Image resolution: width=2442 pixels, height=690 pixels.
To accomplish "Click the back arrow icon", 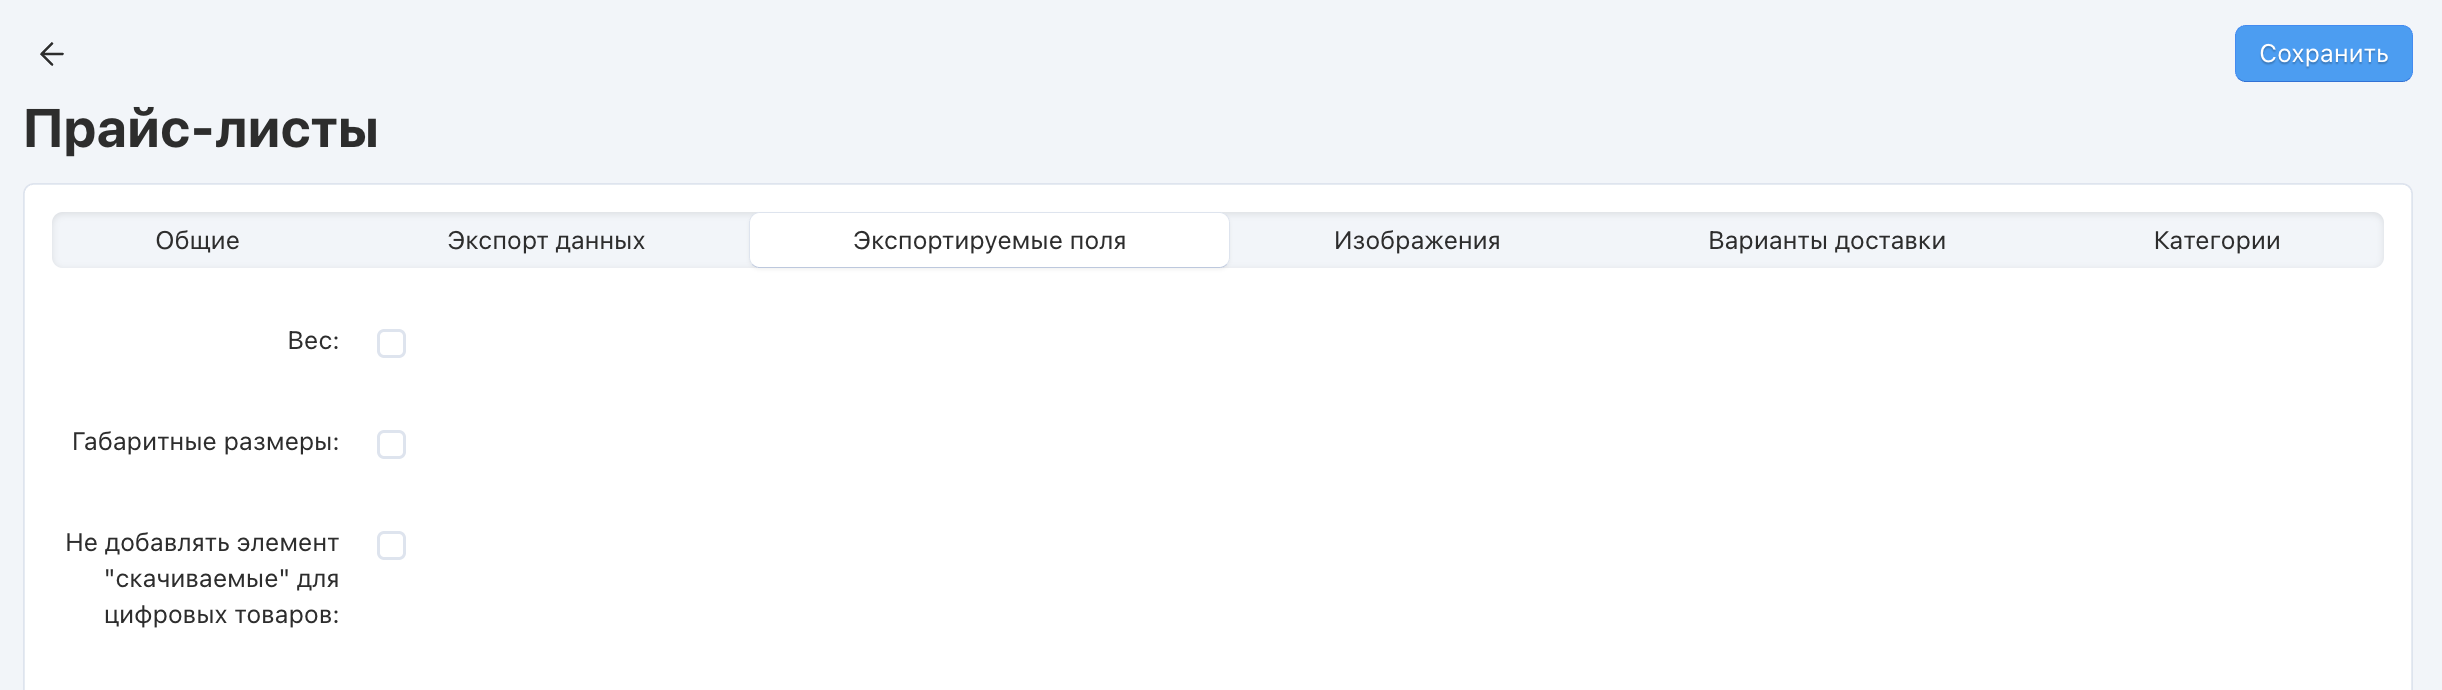I will click(52, 54).
